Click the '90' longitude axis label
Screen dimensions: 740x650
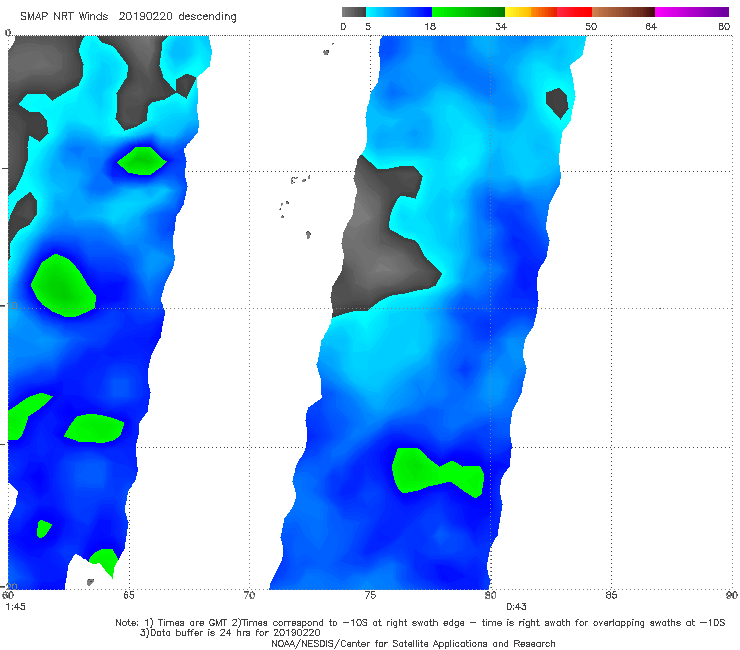tap(732, 595)
